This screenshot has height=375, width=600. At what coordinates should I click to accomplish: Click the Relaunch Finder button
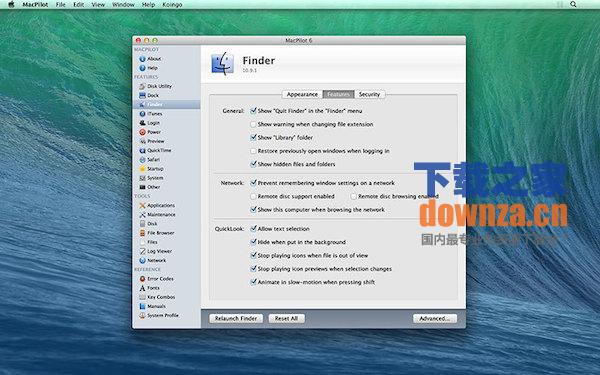[x=236, y=318]
